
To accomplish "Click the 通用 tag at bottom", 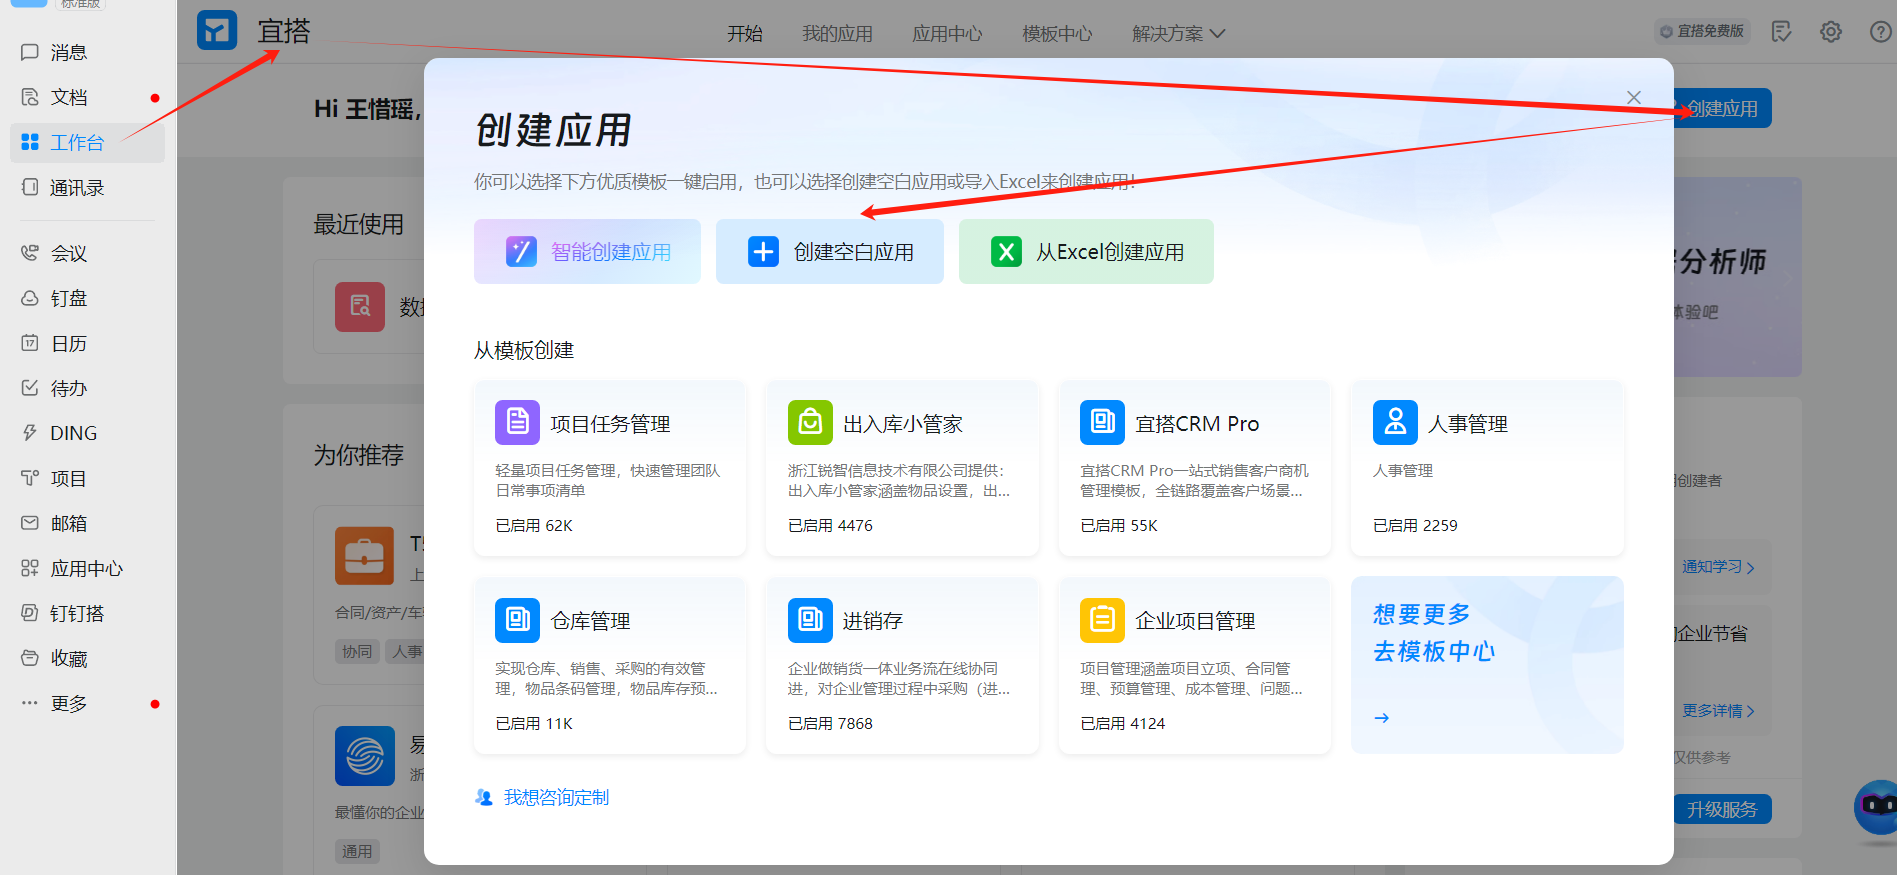I will pos(357,851).
